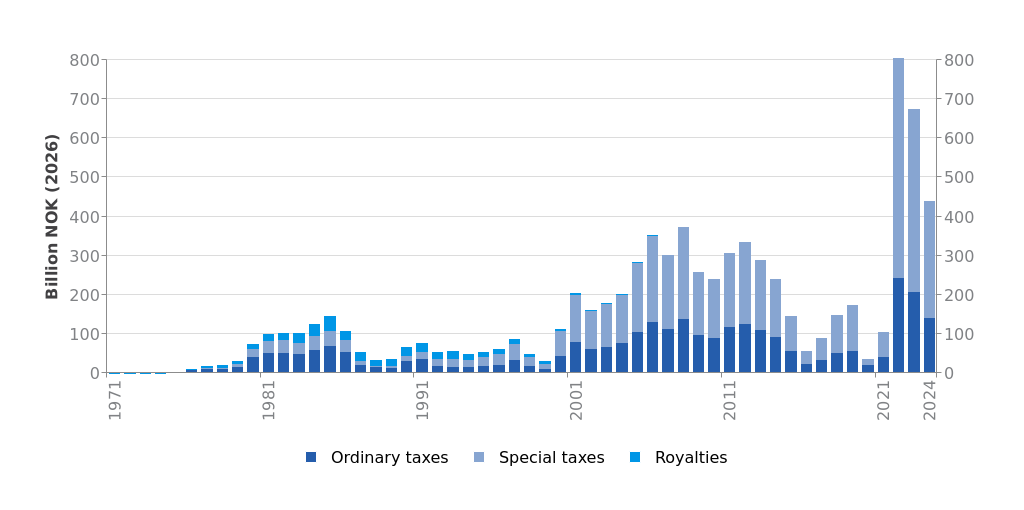The width and height of the screenshot is (1024, 510).
Task: Click the Royalties legend color marker
Action: (x=635, y=458)
